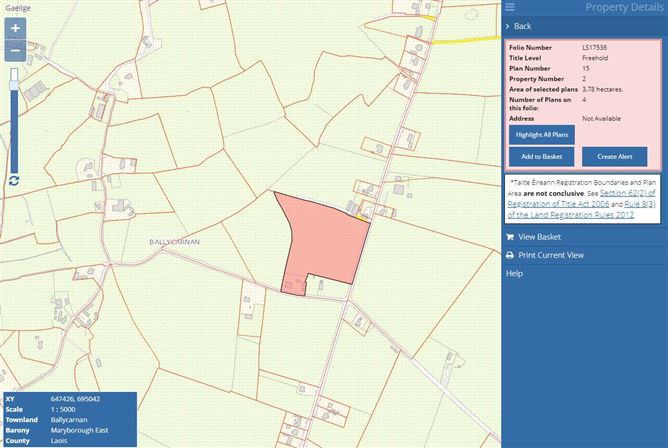Select Print Current View
668x448 pixels.
551,255
